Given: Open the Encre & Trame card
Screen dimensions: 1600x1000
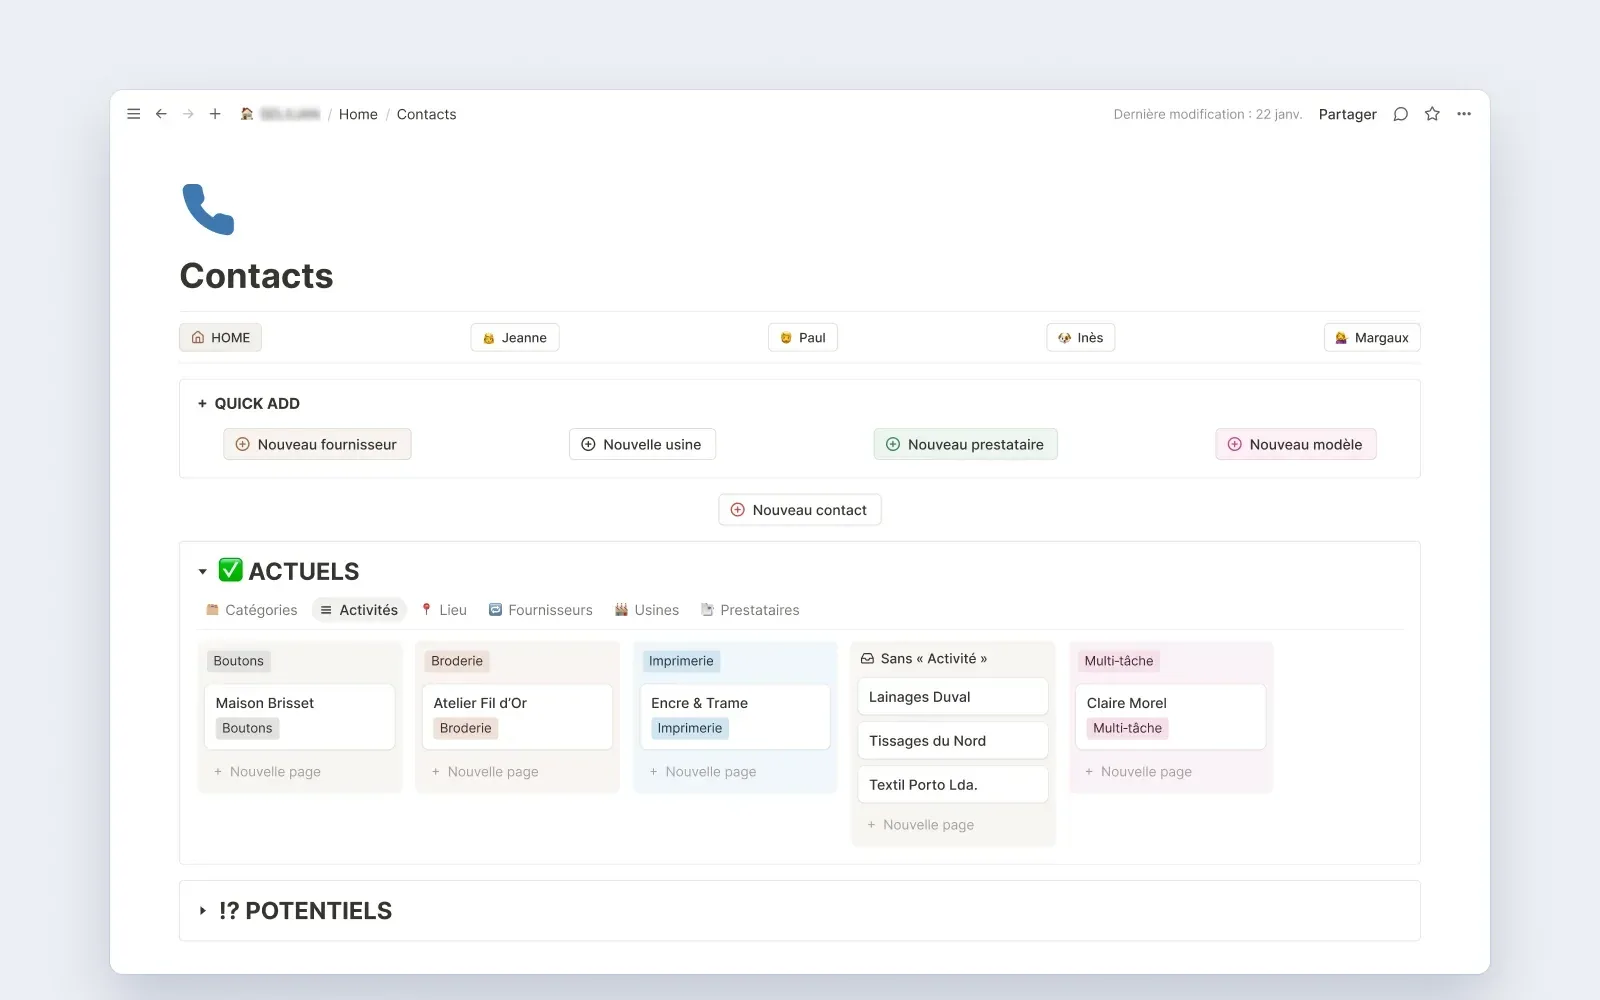Looking at the screenshot, I should tap(735, 716).
